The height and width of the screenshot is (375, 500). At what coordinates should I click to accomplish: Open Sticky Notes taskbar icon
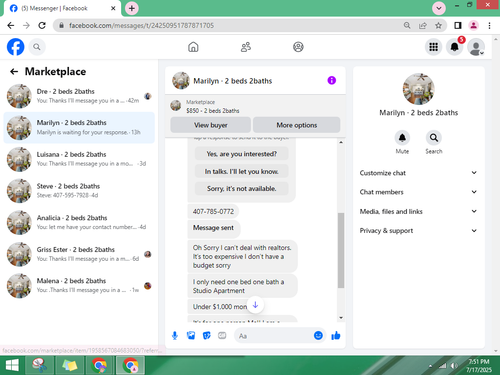point(70,365)
